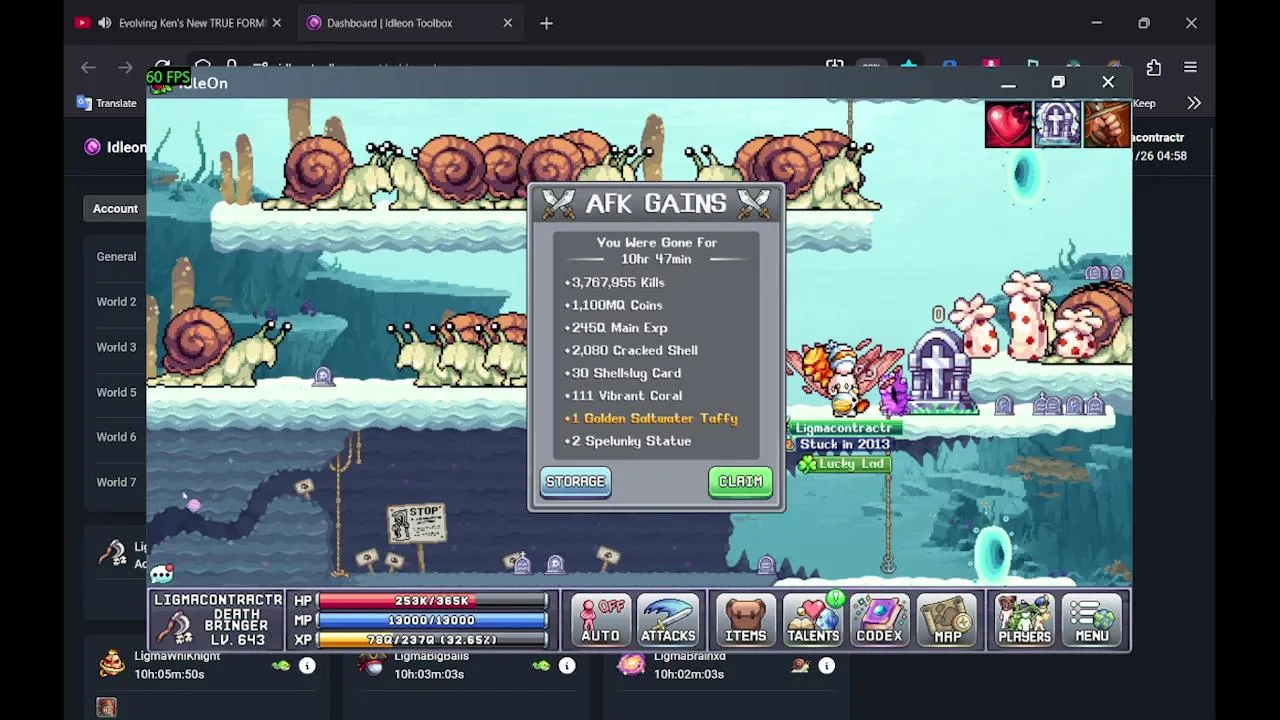Open the browser hamburger menu
This screenshot has width=1280, height=720.
tap(1190, 67)
